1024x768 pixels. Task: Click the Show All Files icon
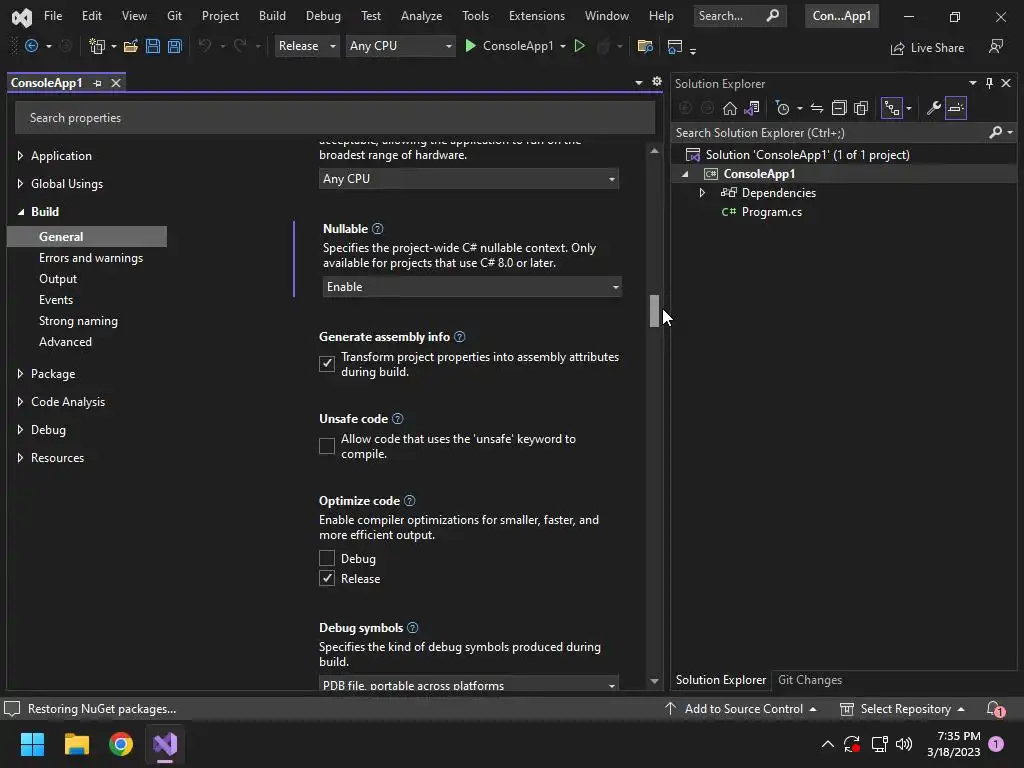click(x=861, y=108)
